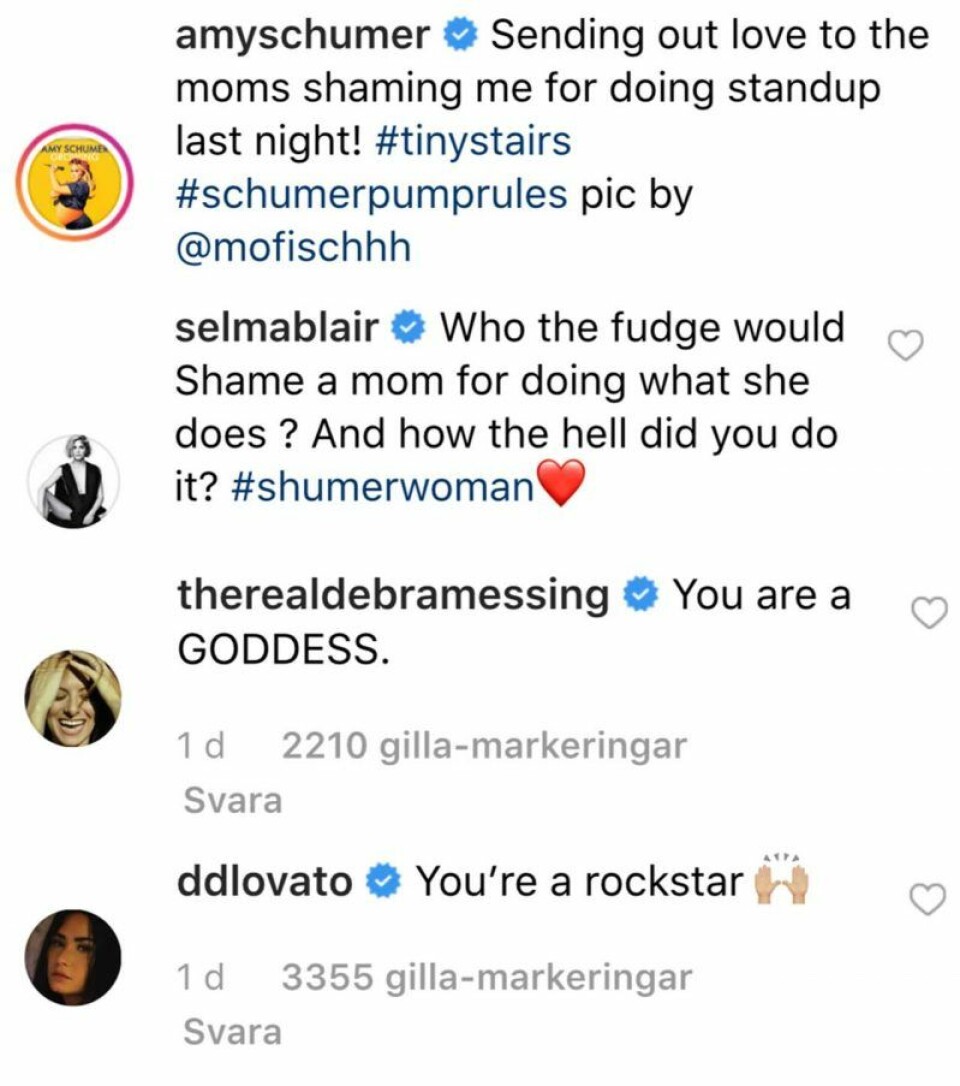Image resolution: width=960 pixels, height=1086 pixels.
Task: Open the #tinystairs hashtag
Action: click(473, 141)
